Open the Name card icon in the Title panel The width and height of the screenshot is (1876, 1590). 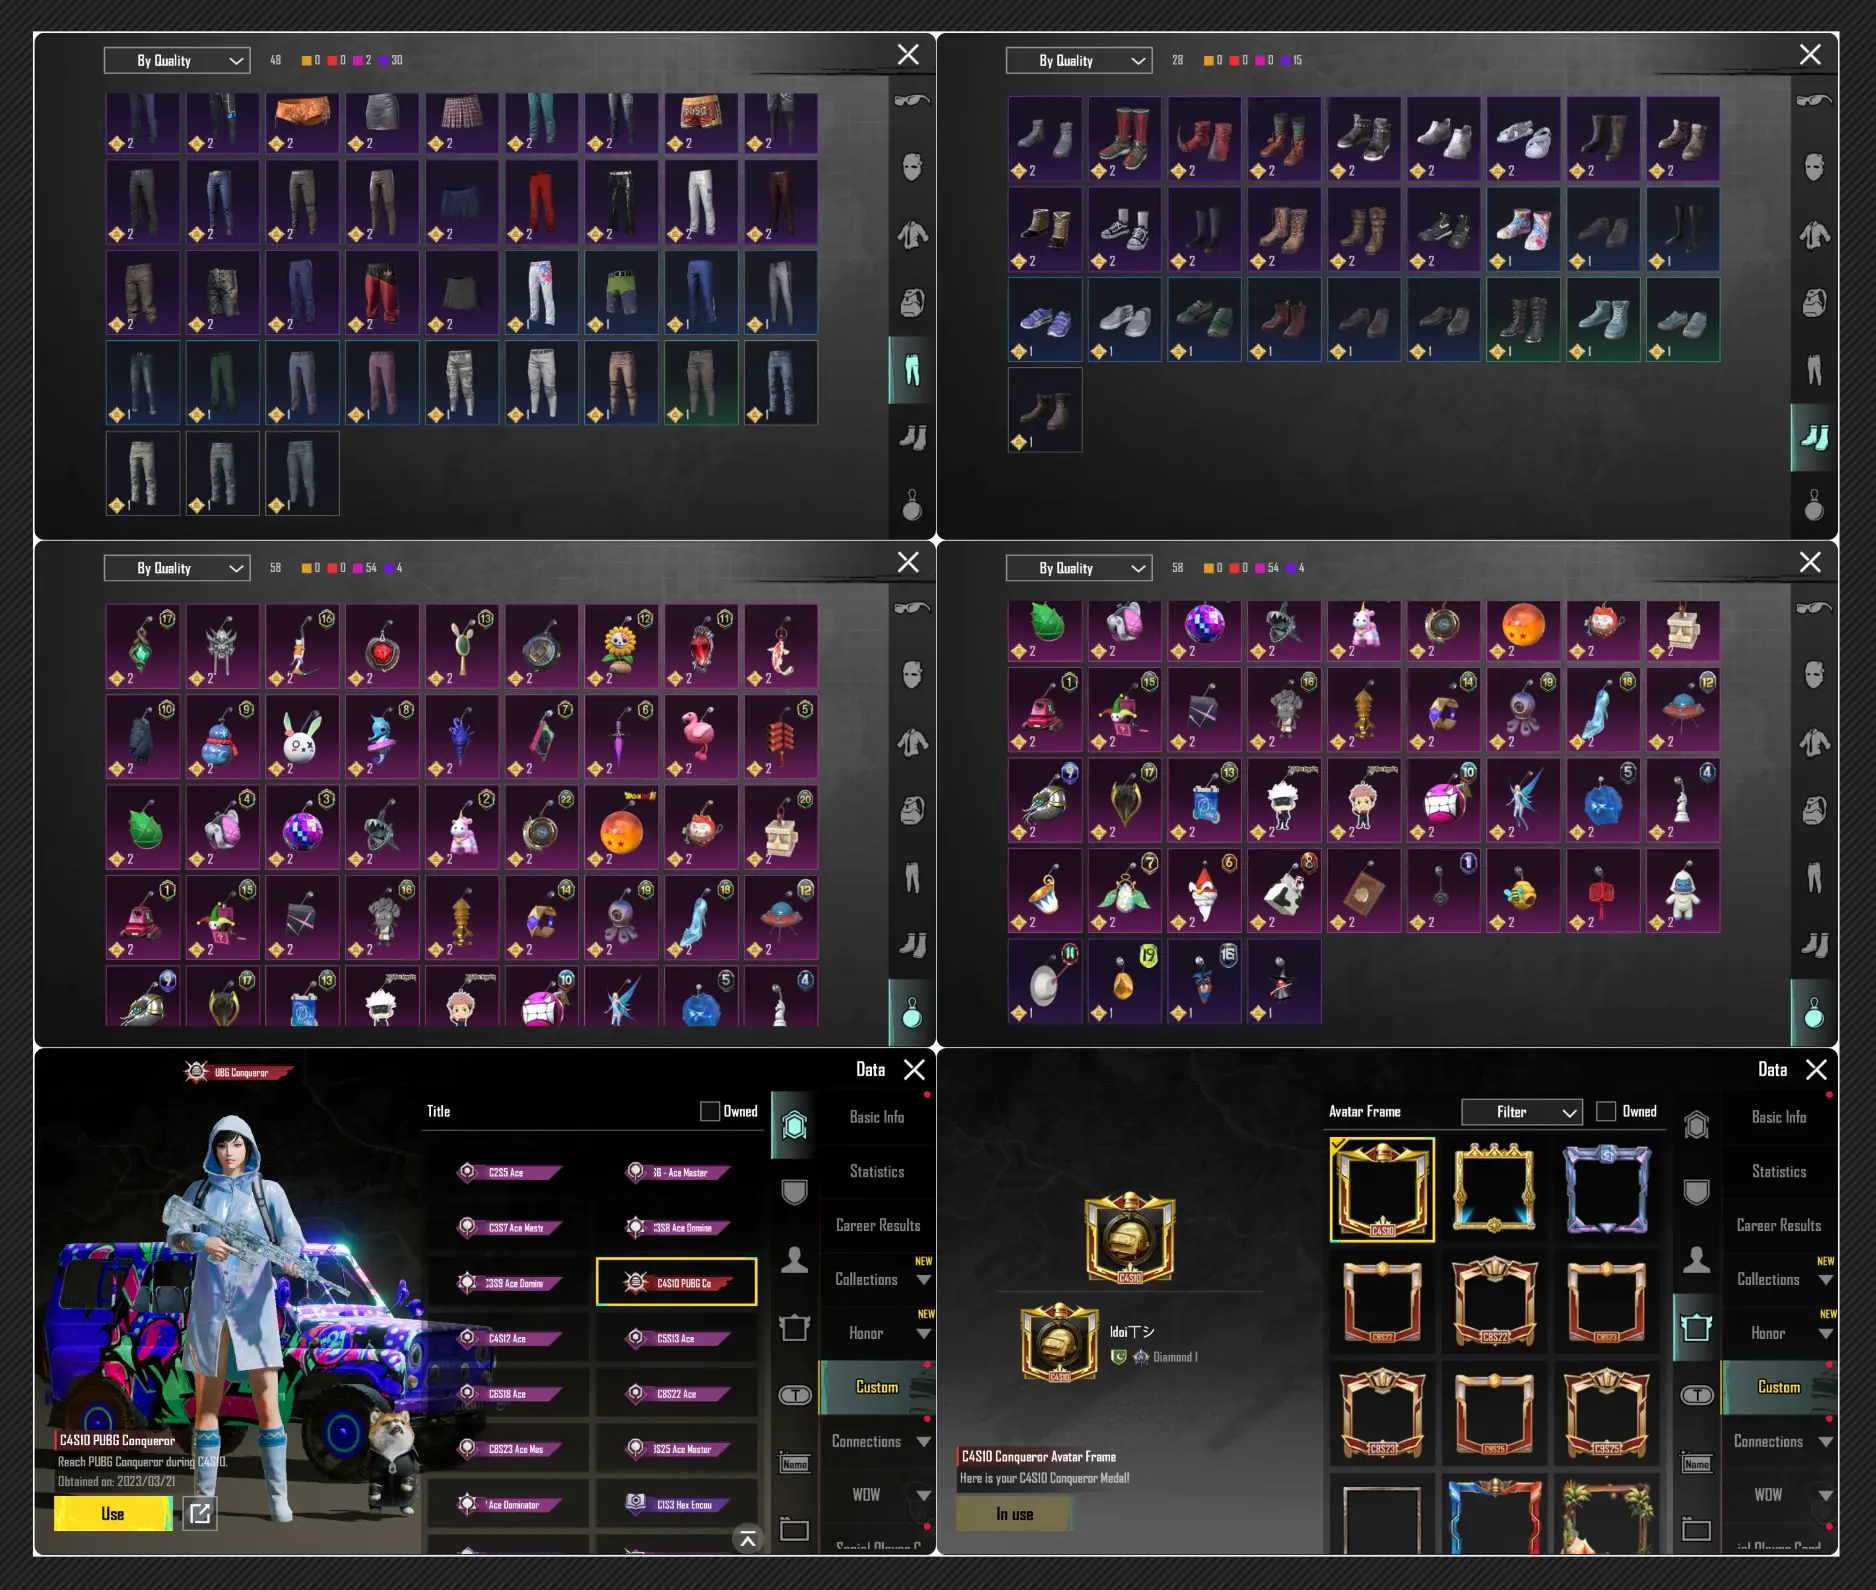click(795, 1464)
